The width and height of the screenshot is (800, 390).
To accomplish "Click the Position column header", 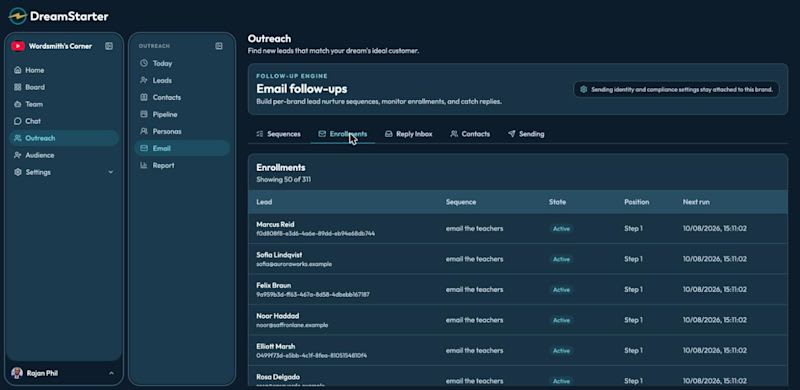I will pyautogui.click(x=636, y=202).
